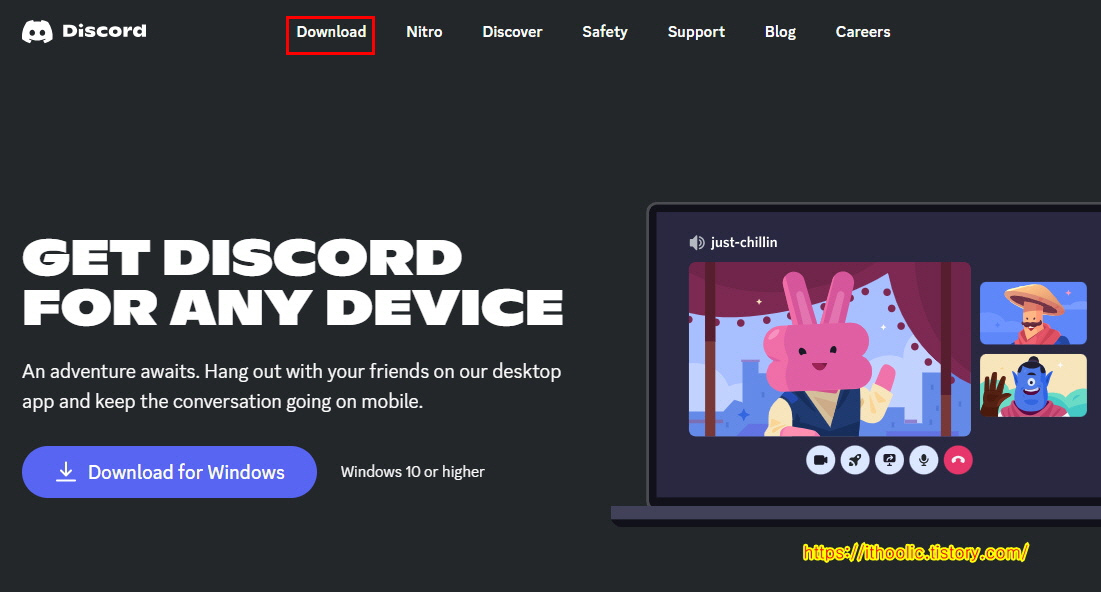The image size is (1101, 592).
Task: Click the red hang up icon
Action: click(x=958, y=460)
